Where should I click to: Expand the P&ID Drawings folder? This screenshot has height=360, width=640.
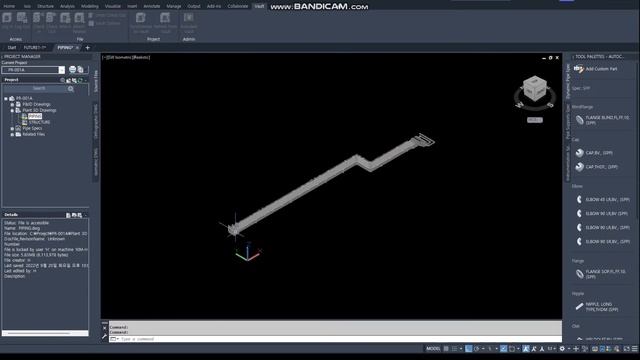click(x=12, y=104)
